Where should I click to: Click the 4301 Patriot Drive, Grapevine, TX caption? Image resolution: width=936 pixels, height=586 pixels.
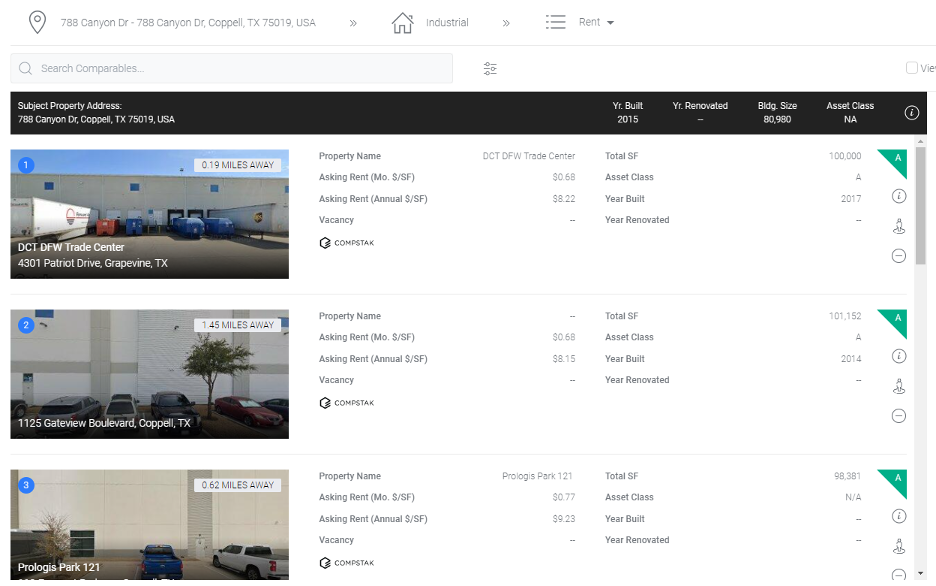(93, 263)
